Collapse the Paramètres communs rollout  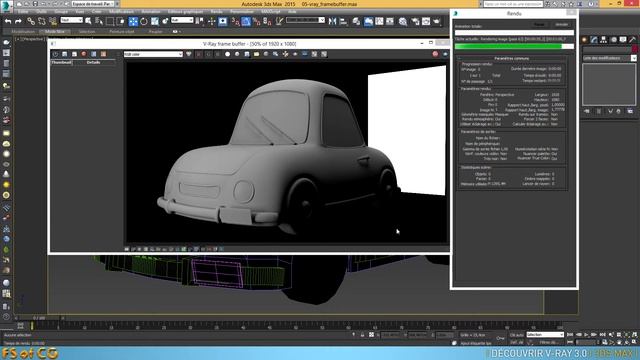tap(511, 58)
